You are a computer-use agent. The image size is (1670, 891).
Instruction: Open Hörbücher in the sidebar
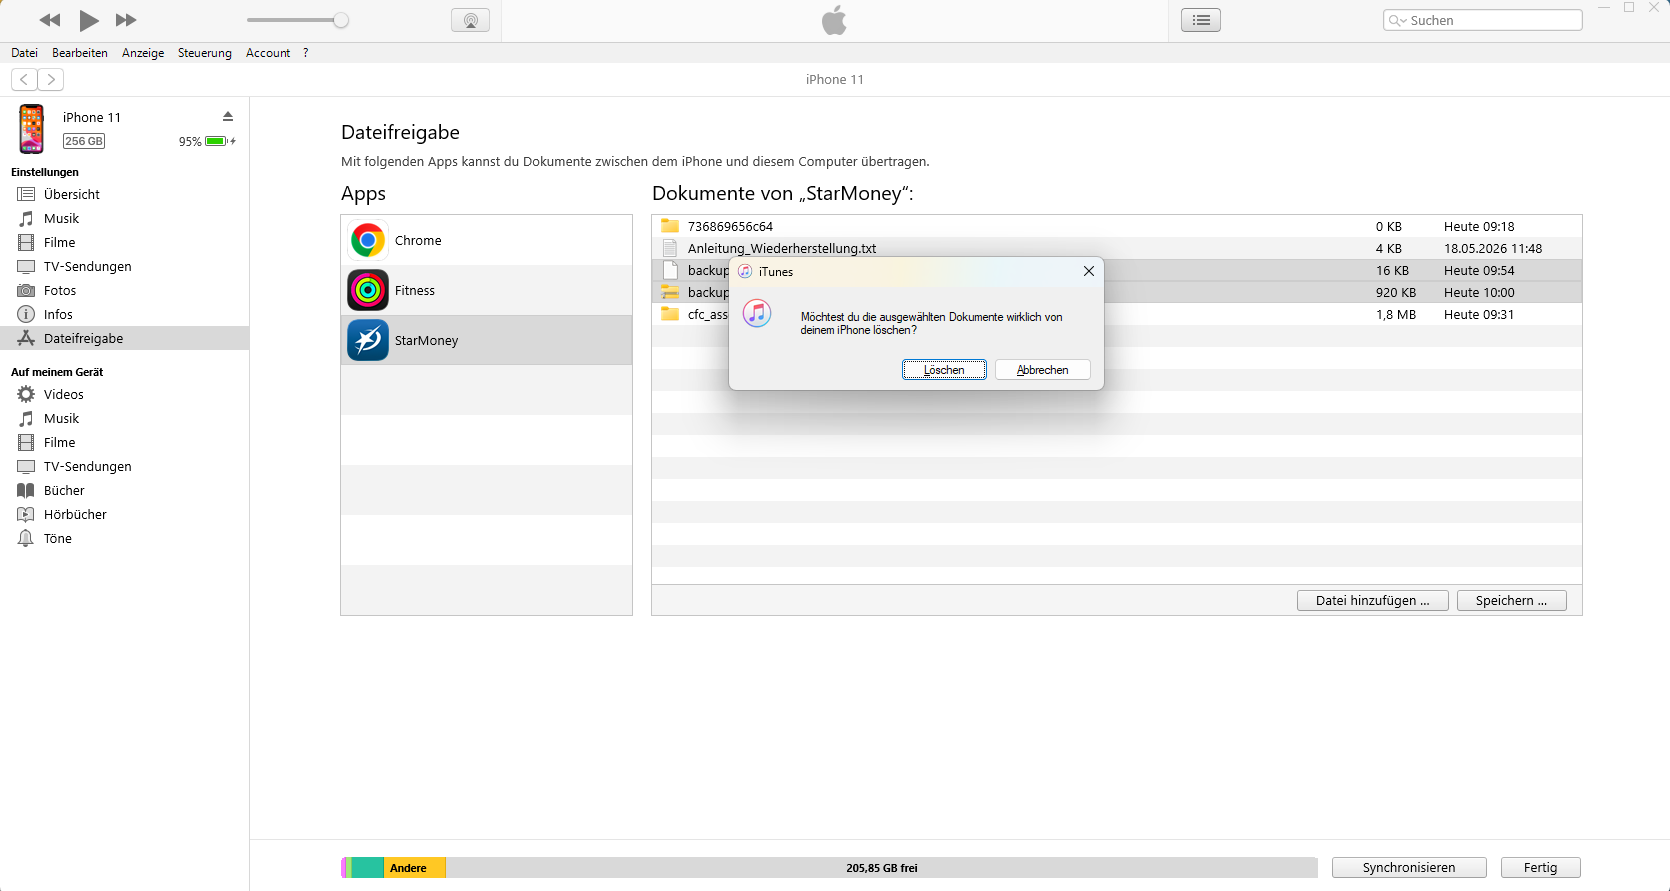click(x=124, y=514)
